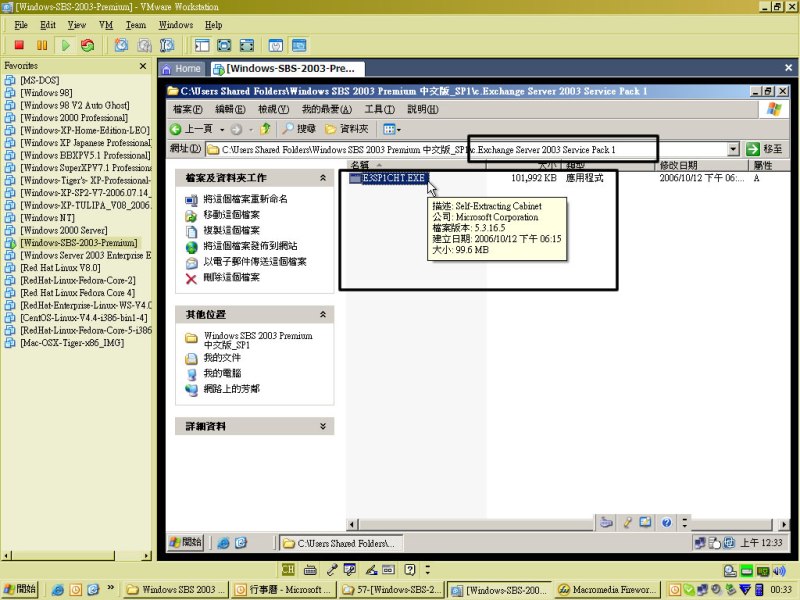The image size is (800, 600).
Task: Click the Quick Switch mode icon
Action: (246, 45)
